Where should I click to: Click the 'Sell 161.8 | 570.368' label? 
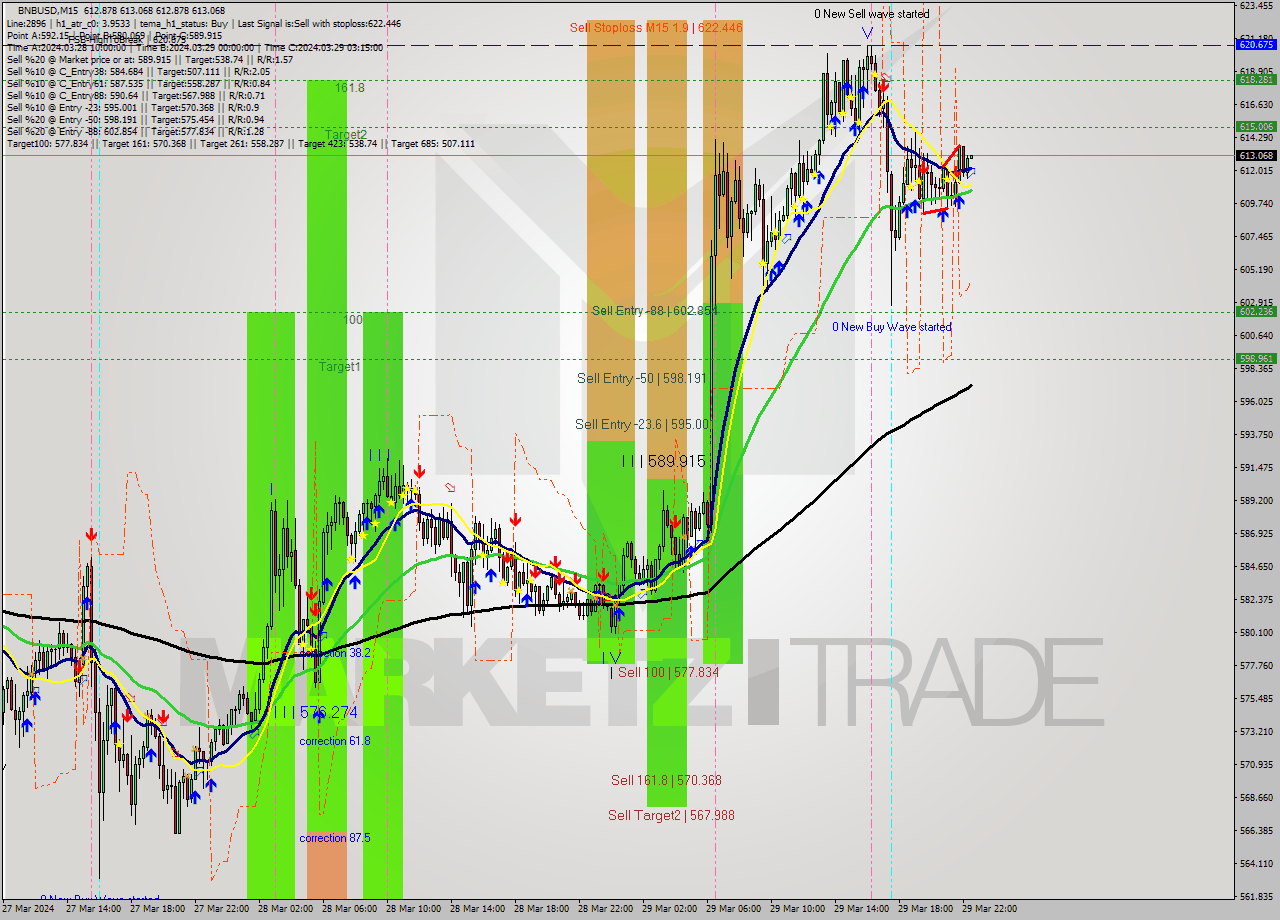coord(666,780)
